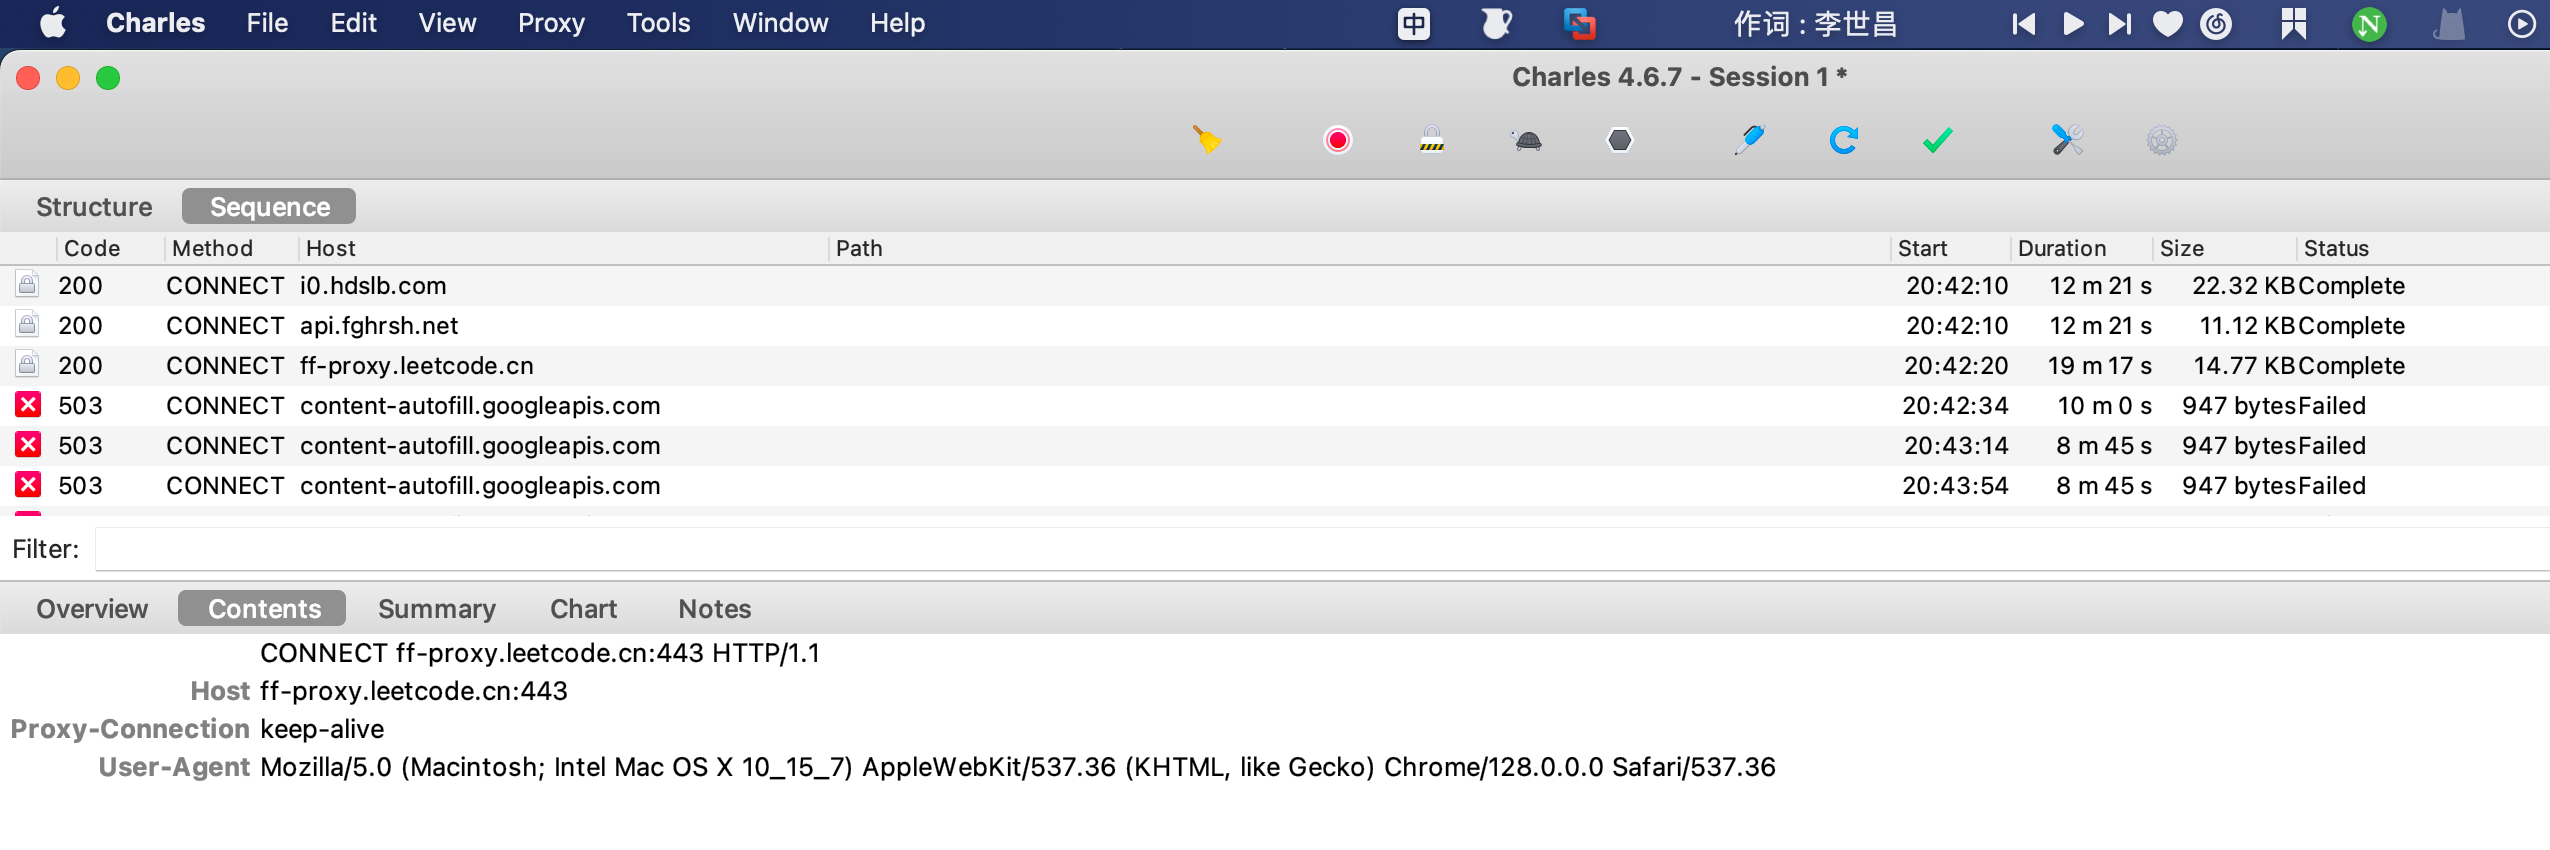This screenshot has height=850, width=2550.
Task: Click the bookmark-shaped icon in the menu bar
Action: (2293, 24)
